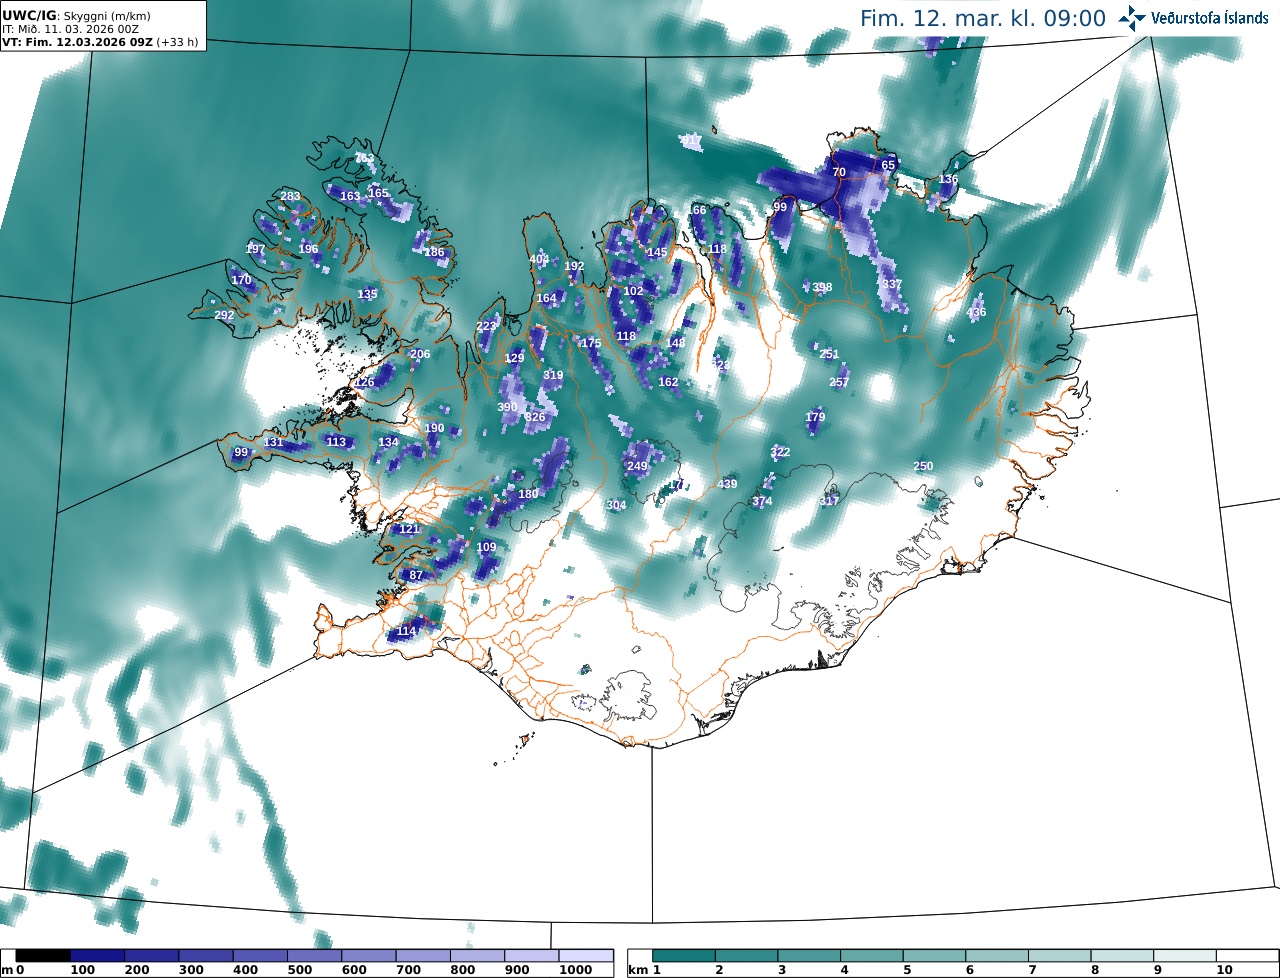The height and width of the screenshot is (978, 1280).
Task: Click the visibility value 436 in the east
Action: (976, 312)
